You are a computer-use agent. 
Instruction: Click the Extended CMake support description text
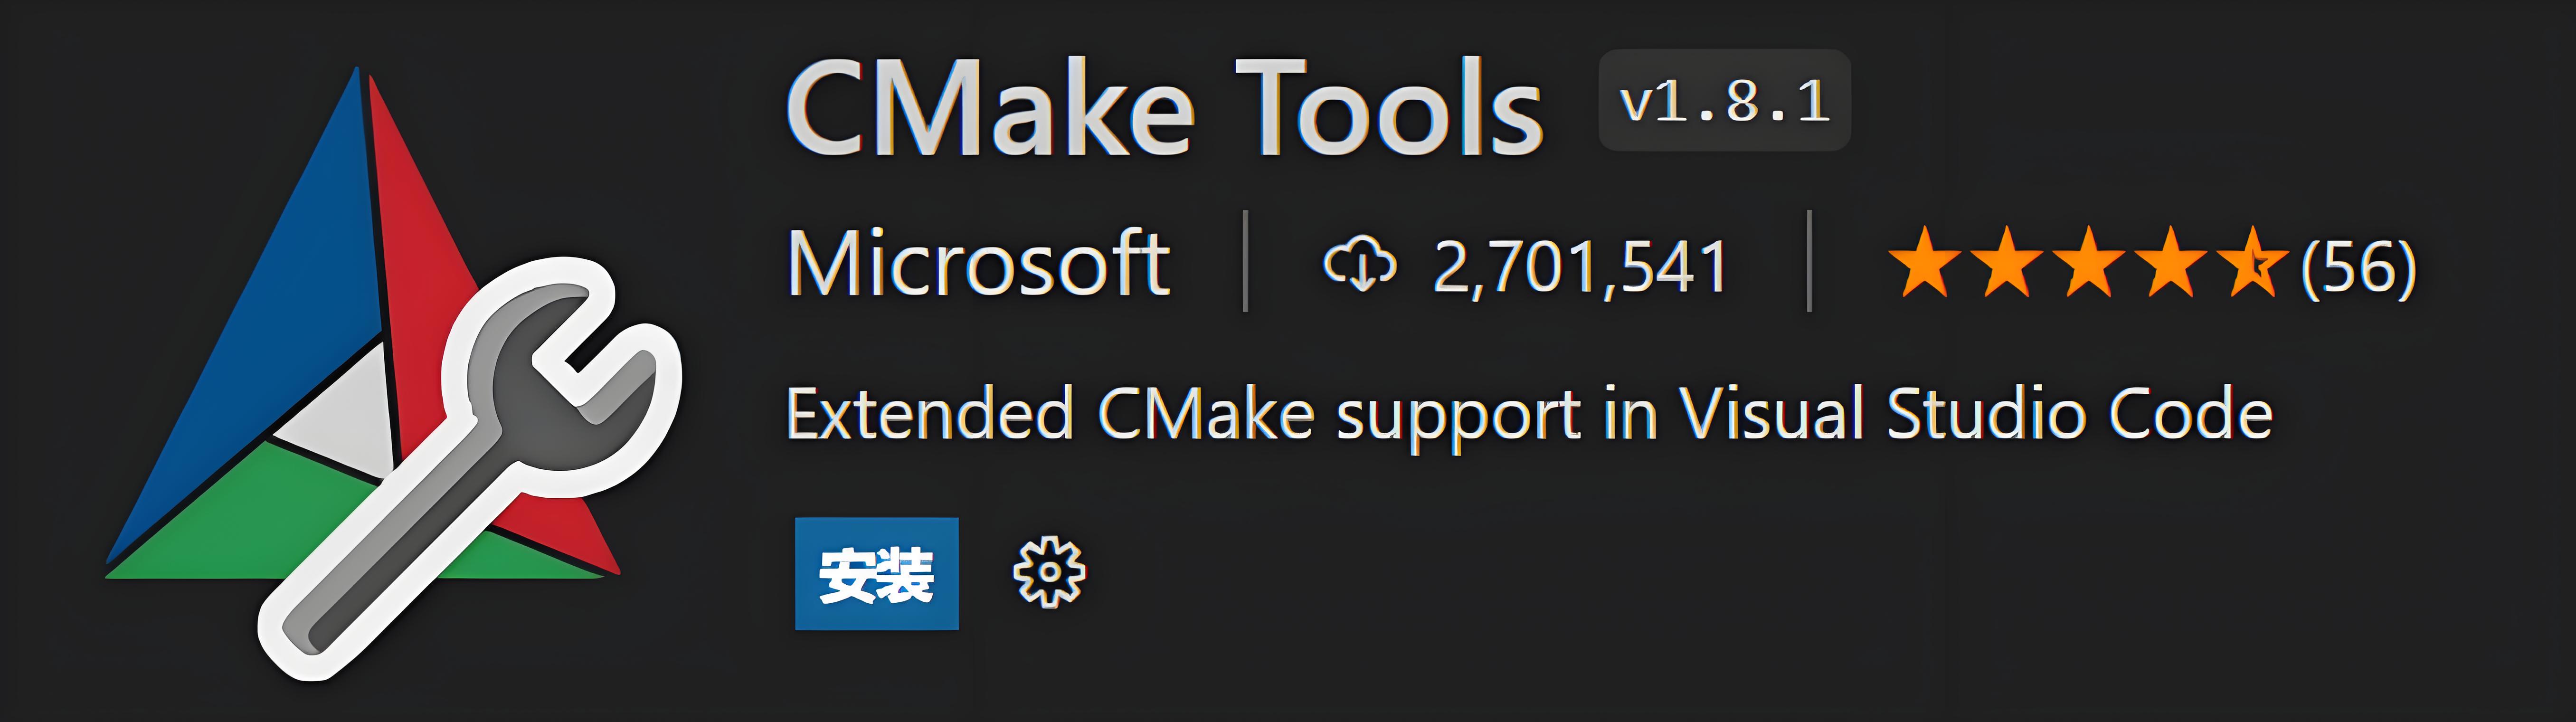tap(1529, 414)
